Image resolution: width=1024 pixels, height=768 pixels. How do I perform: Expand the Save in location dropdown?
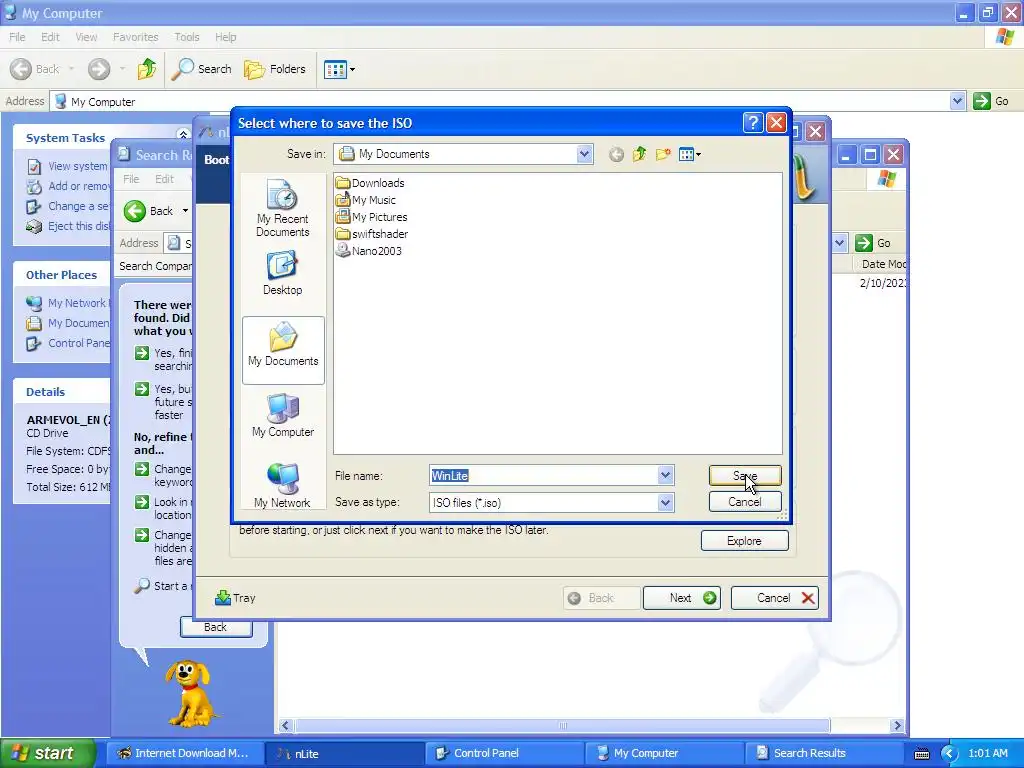click(584, 154)
